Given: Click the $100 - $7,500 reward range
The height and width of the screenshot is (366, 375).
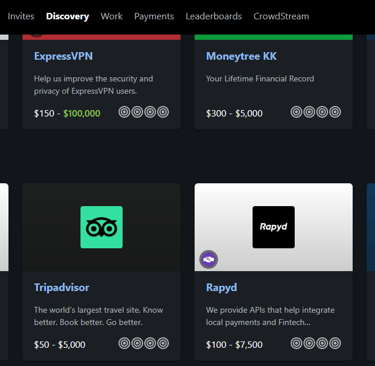Looking at the screenshot, I should click(234, 344).
